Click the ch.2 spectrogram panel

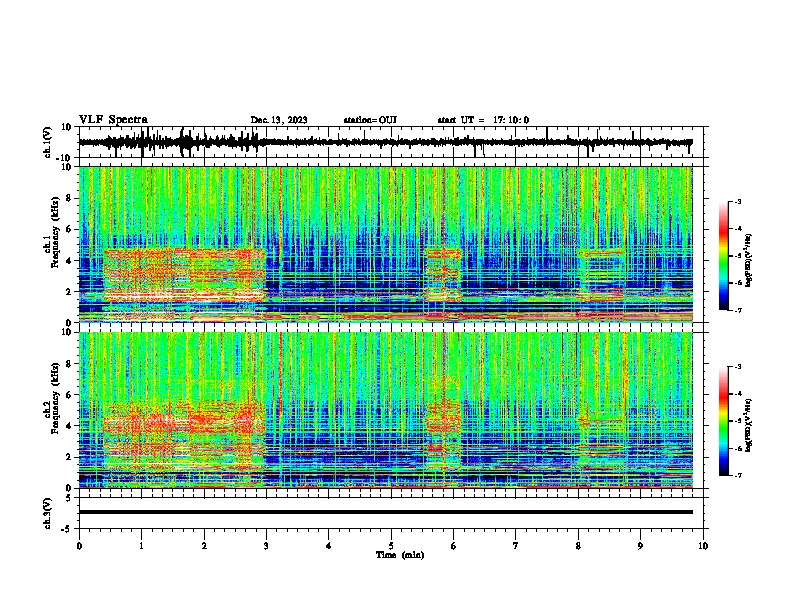(386, 410)
